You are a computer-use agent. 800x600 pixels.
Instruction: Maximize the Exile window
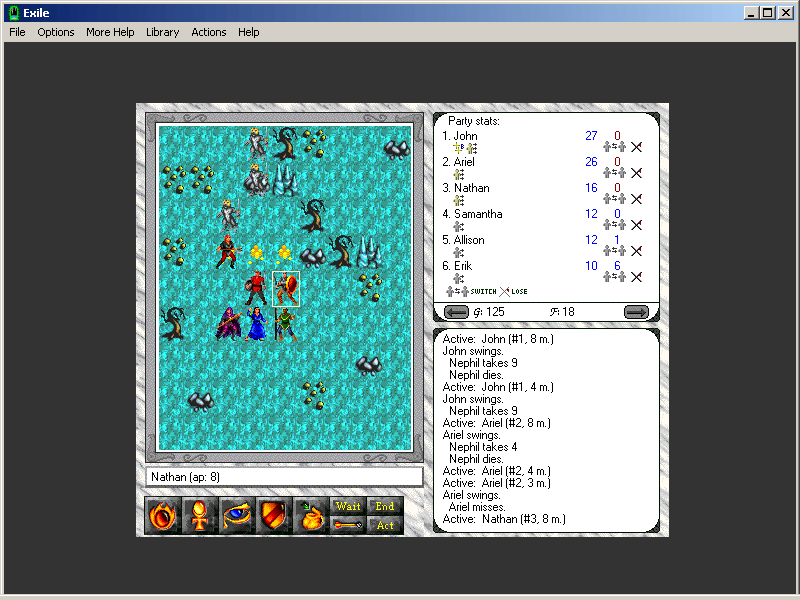click(x=767, y=13)
